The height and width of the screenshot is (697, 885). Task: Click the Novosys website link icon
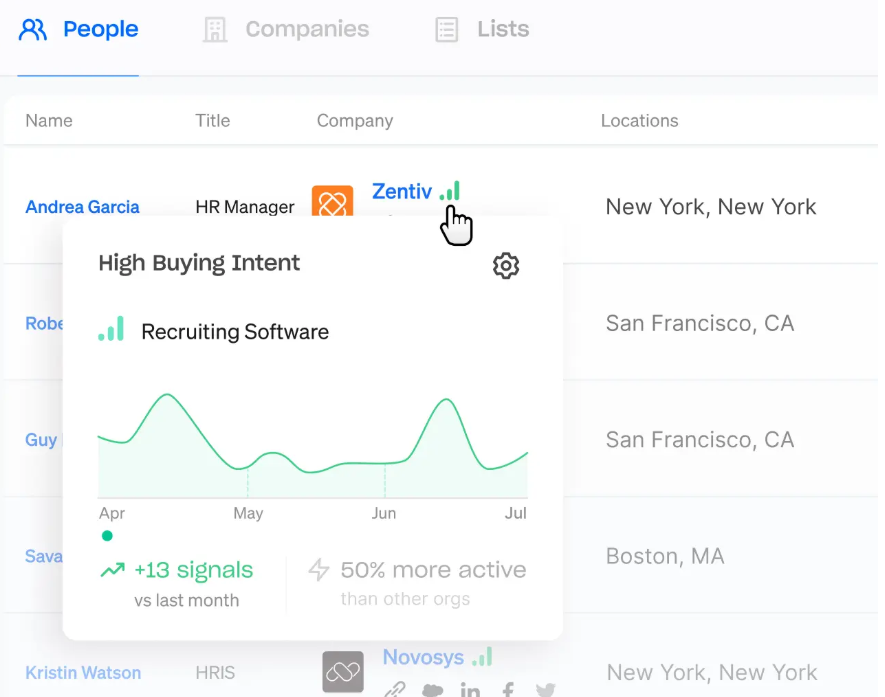pos(395,690)
